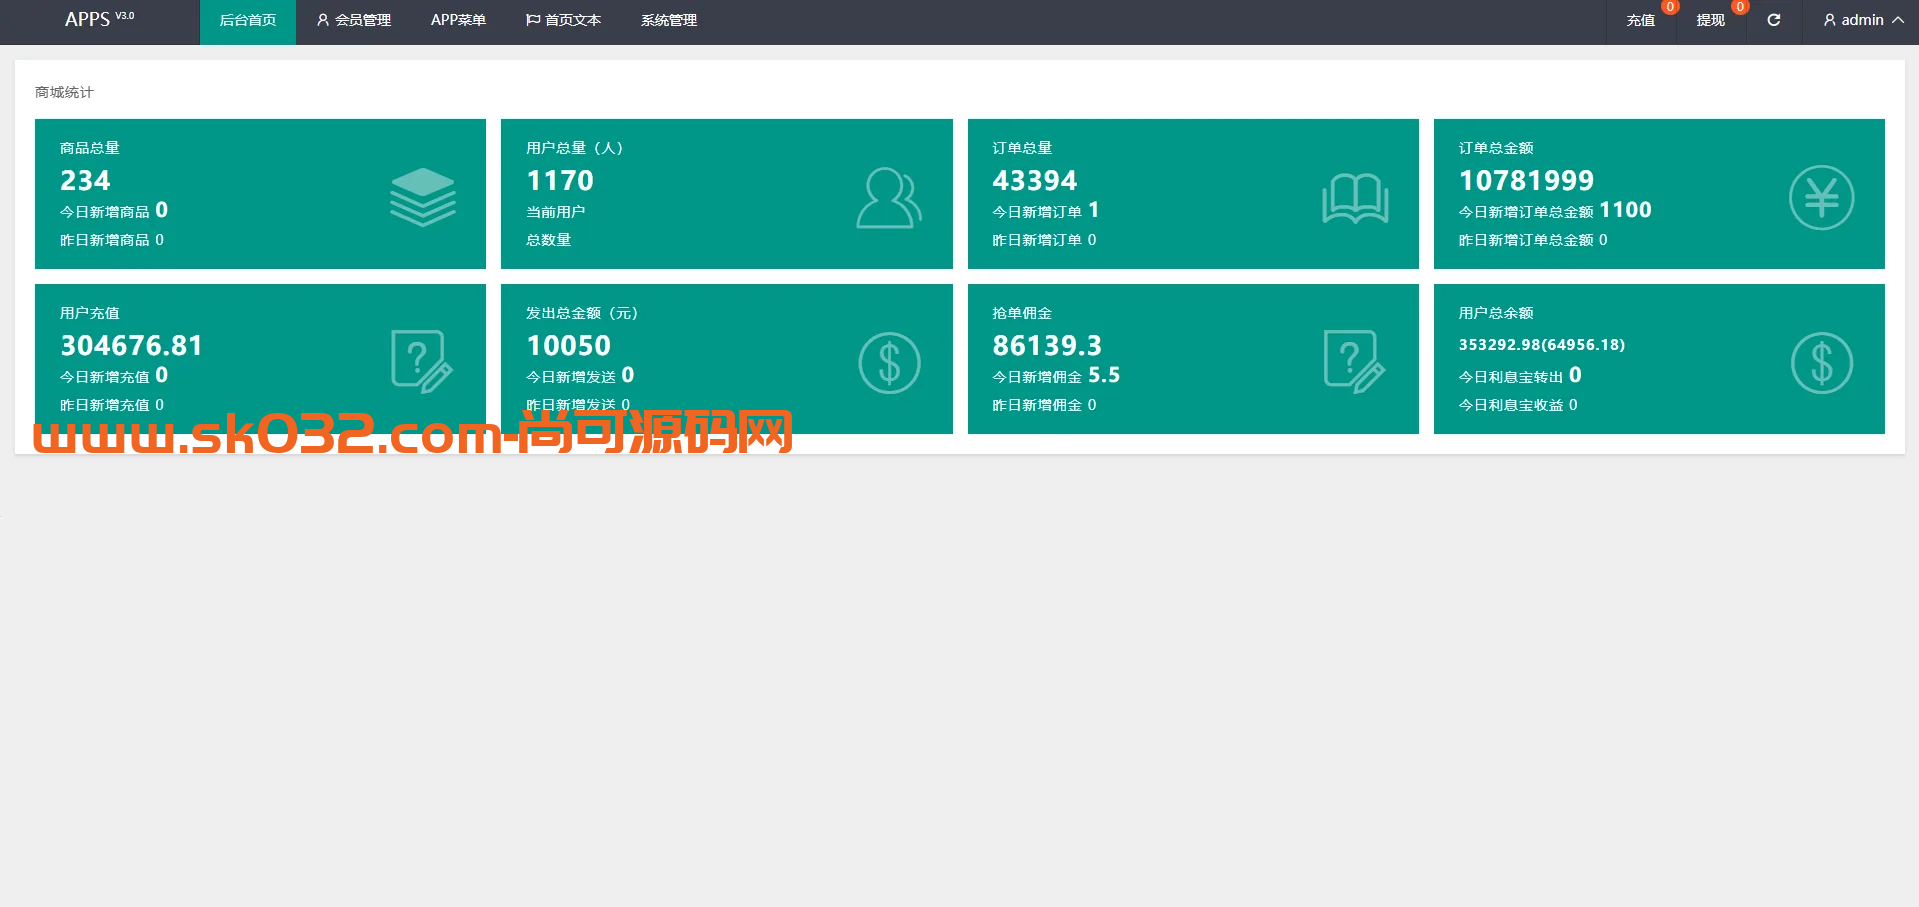Click the user silhouette icon on 用户总量 card

click(888, 196)
